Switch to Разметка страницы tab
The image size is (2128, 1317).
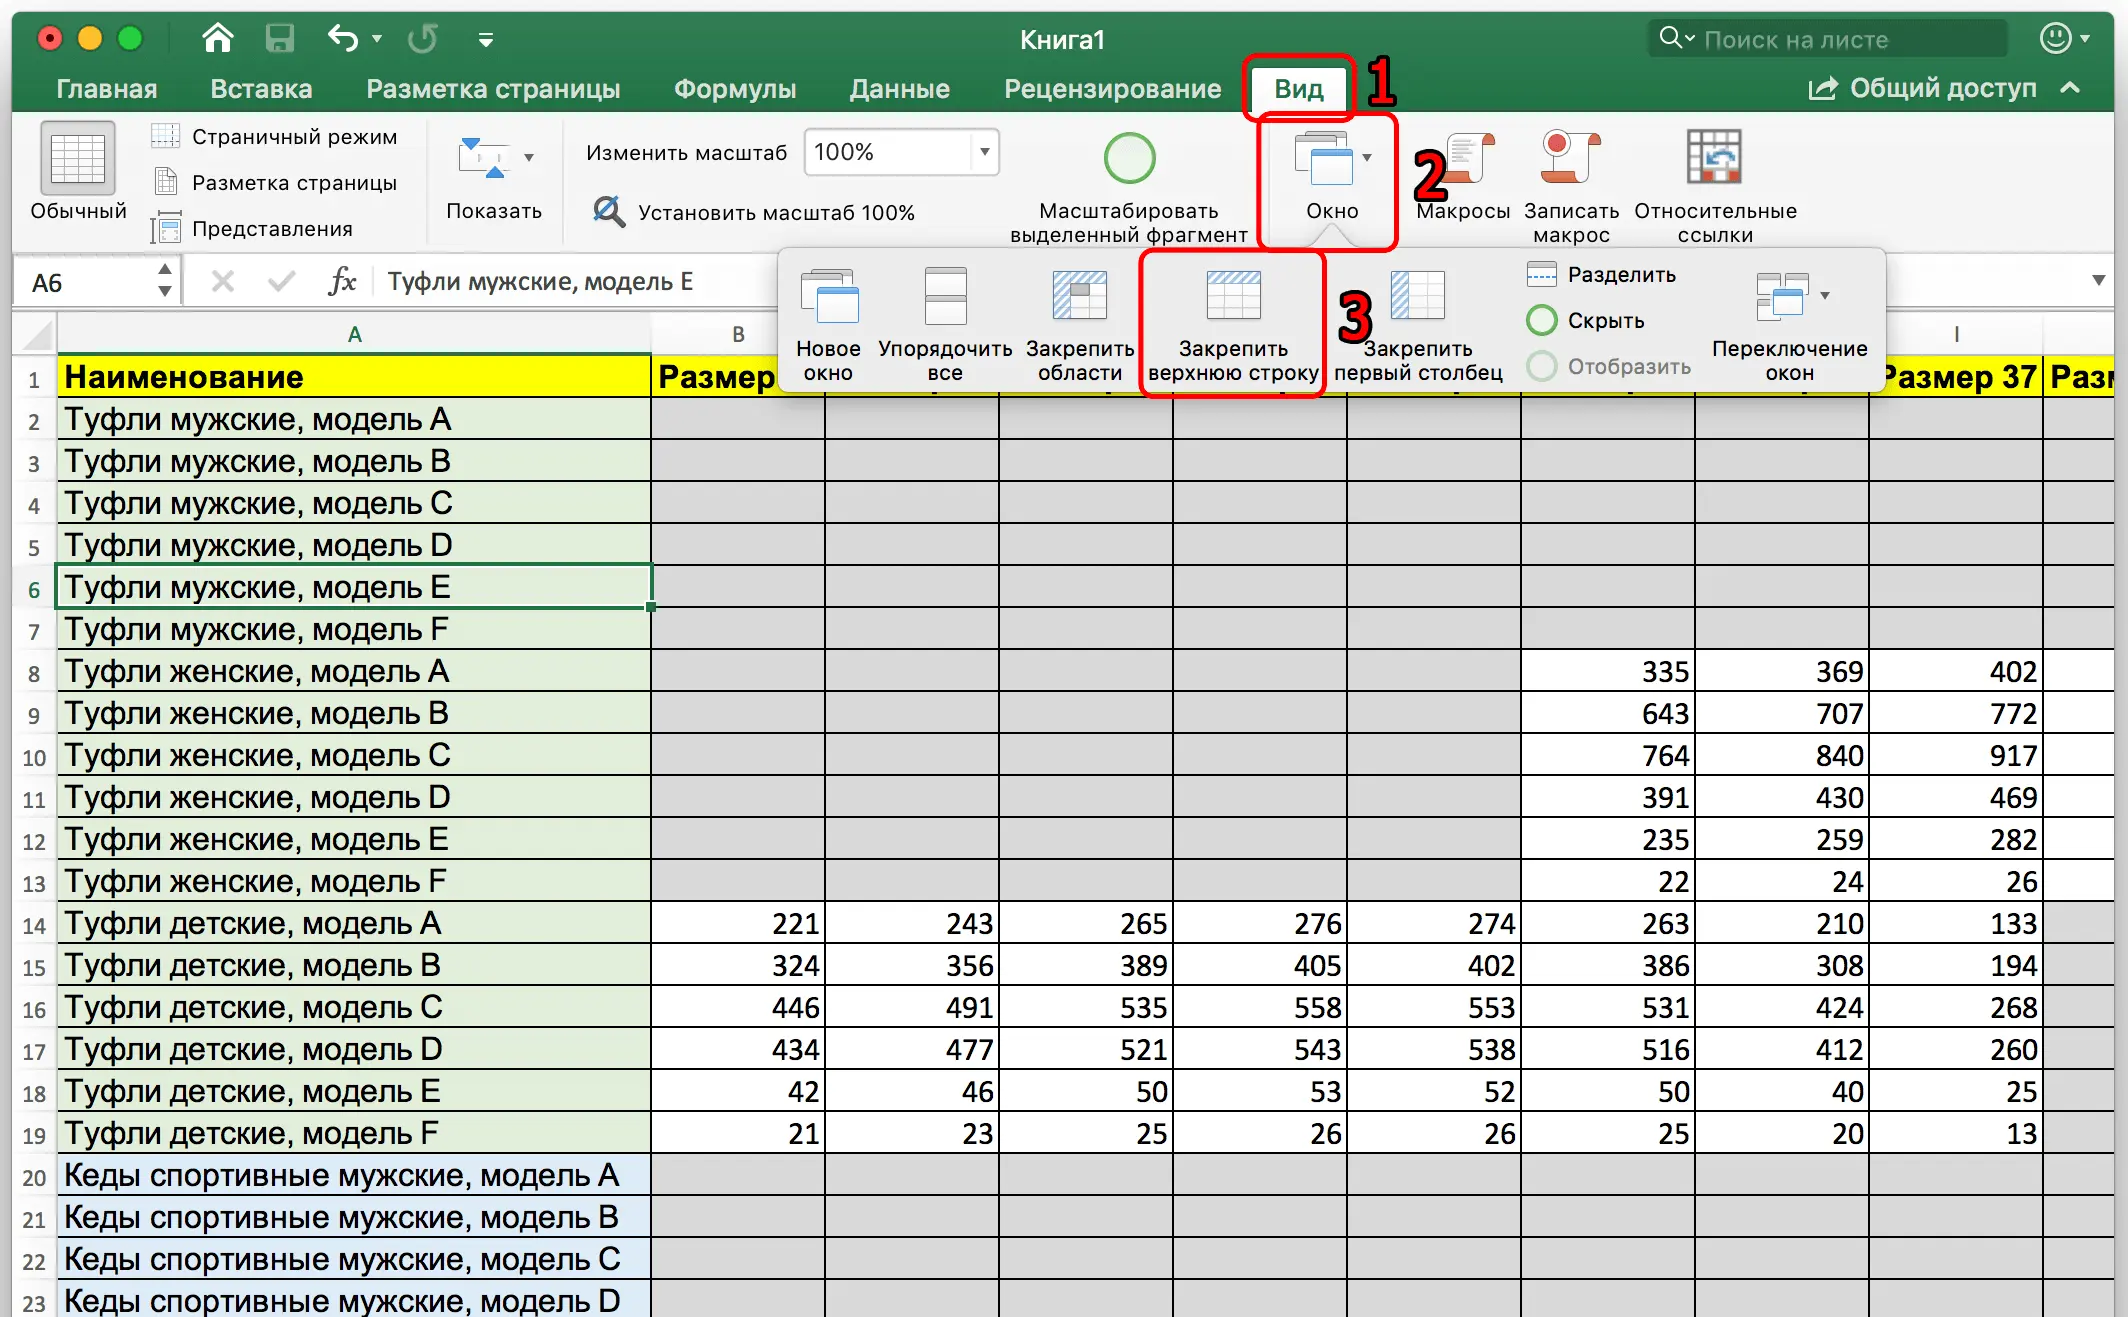pos(493,89)
